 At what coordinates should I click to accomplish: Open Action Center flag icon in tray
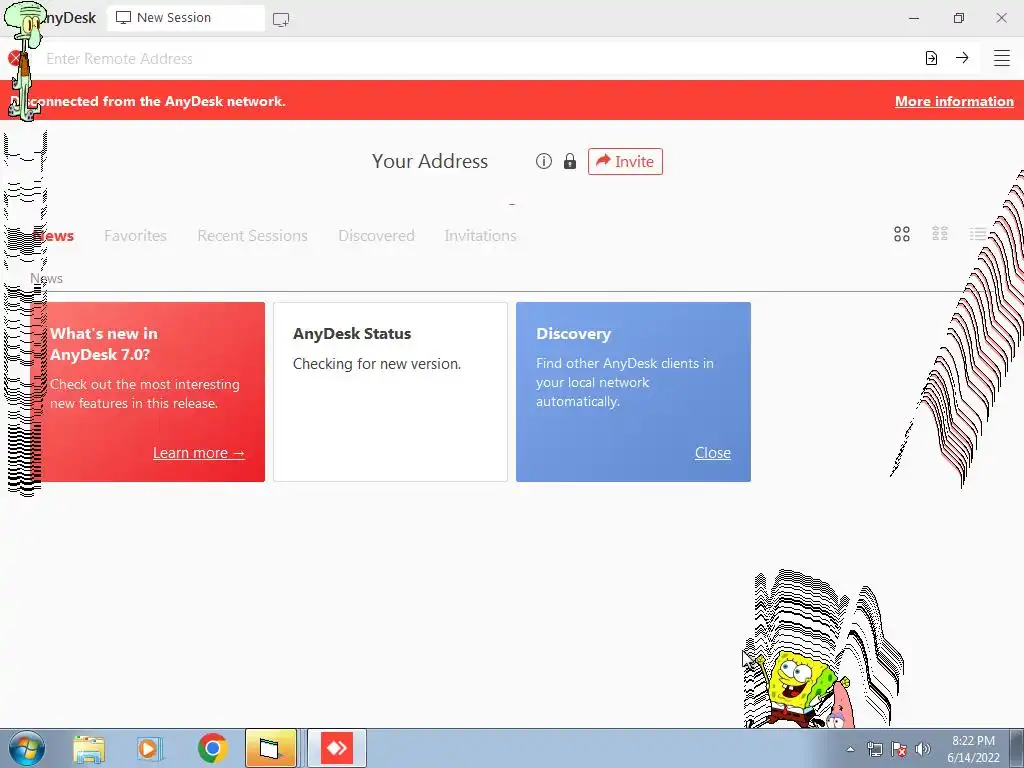click(899, 749)
